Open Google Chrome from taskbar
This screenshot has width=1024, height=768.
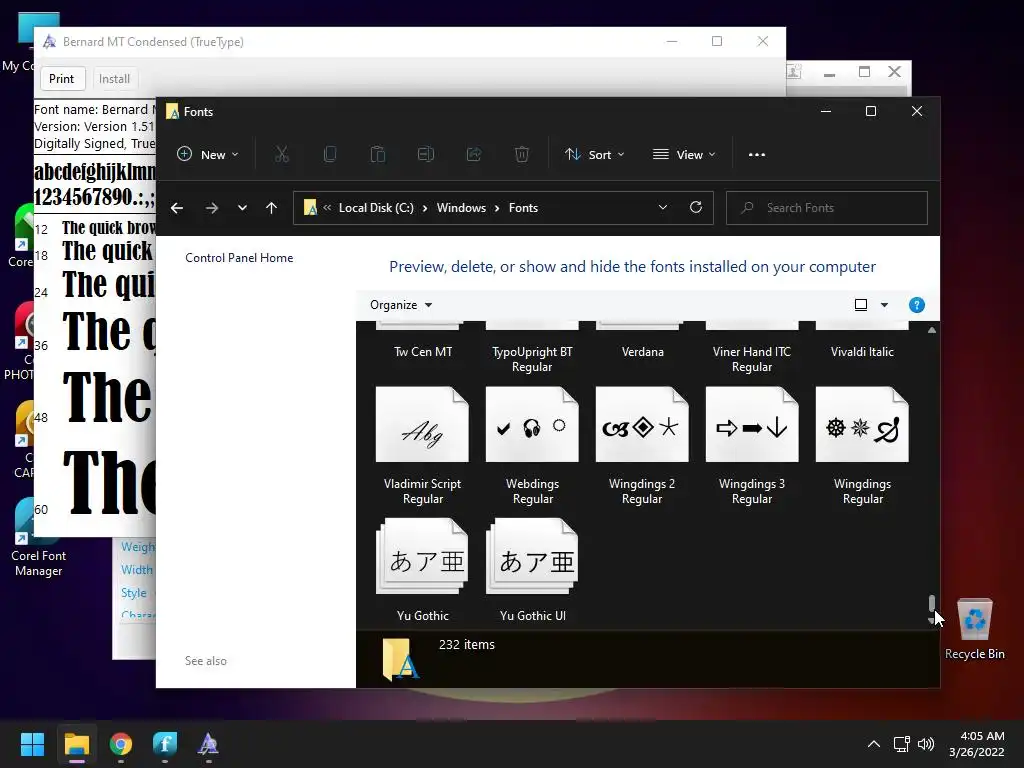(121, 744)
